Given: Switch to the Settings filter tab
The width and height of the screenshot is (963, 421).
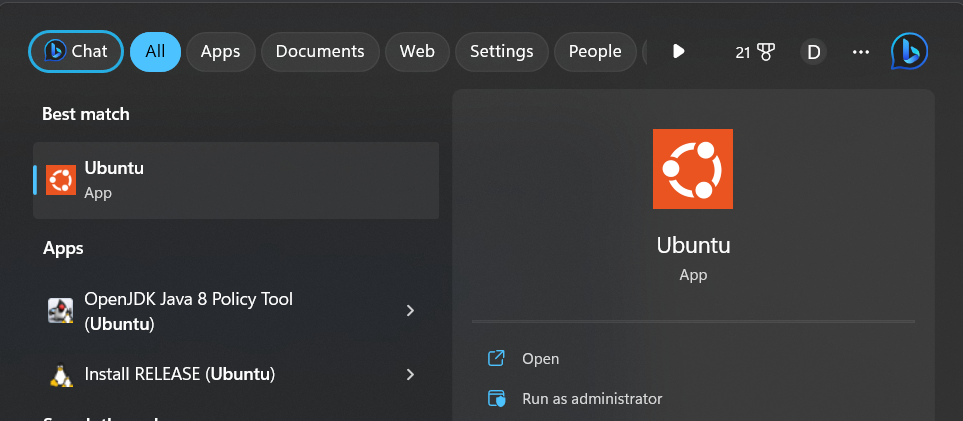Looking at the screenshot, I should [502, 52].
